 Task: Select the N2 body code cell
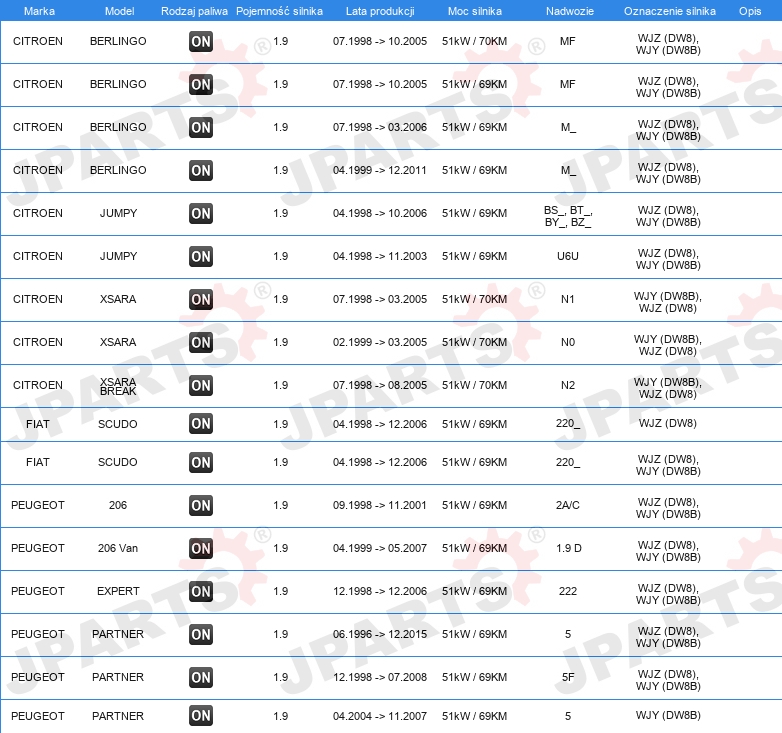point(568,385)
